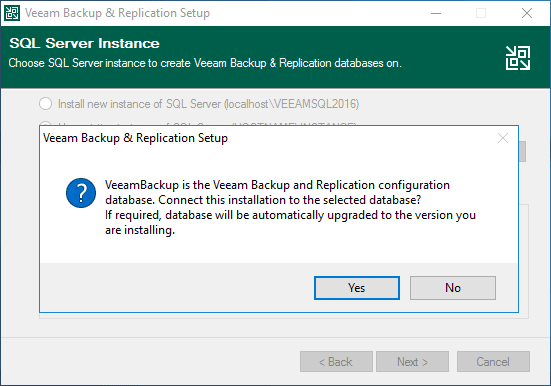Click the Back button in setup wizard
The width and height of the screenshot is (551, 386).
[336, 361]
